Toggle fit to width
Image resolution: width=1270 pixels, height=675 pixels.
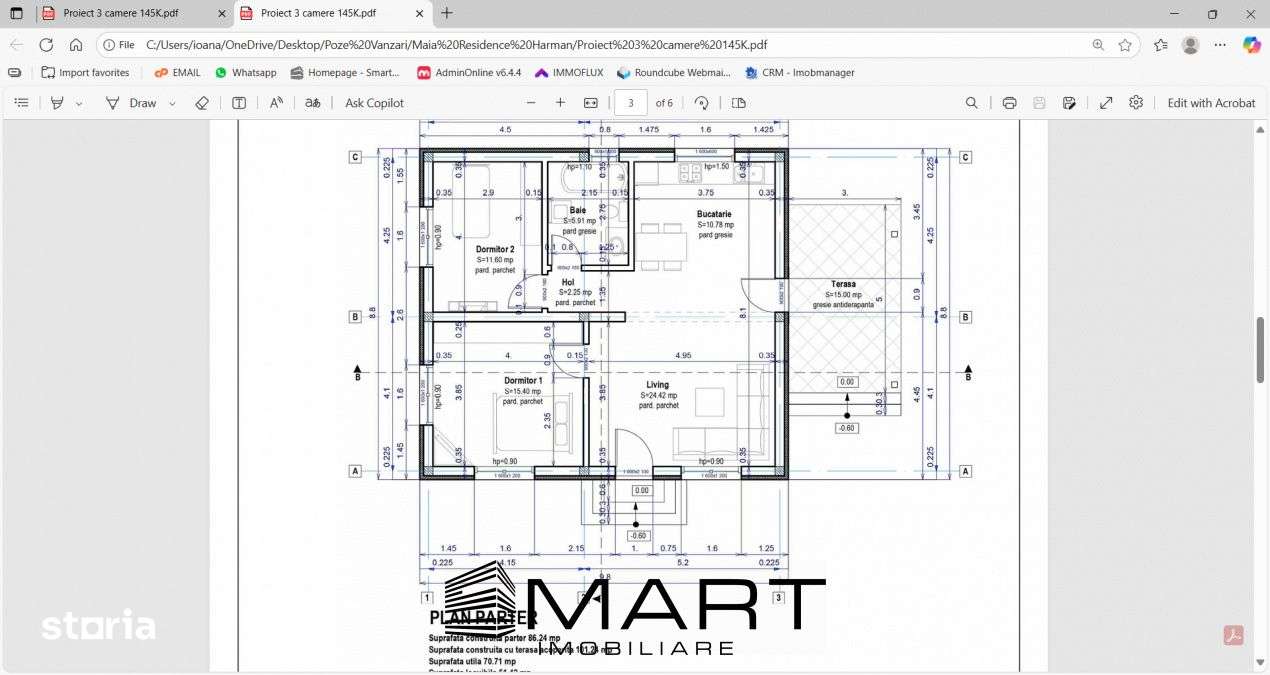[x=590, y=103]
